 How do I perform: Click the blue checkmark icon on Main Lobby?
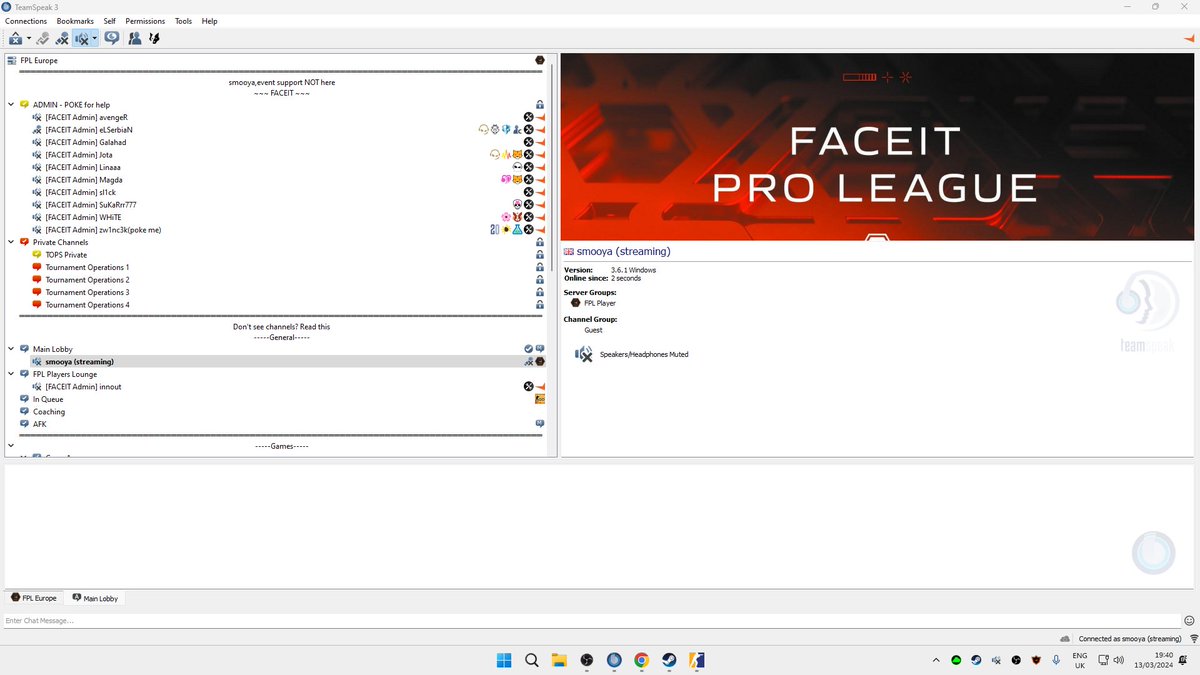tap(529, 349)
